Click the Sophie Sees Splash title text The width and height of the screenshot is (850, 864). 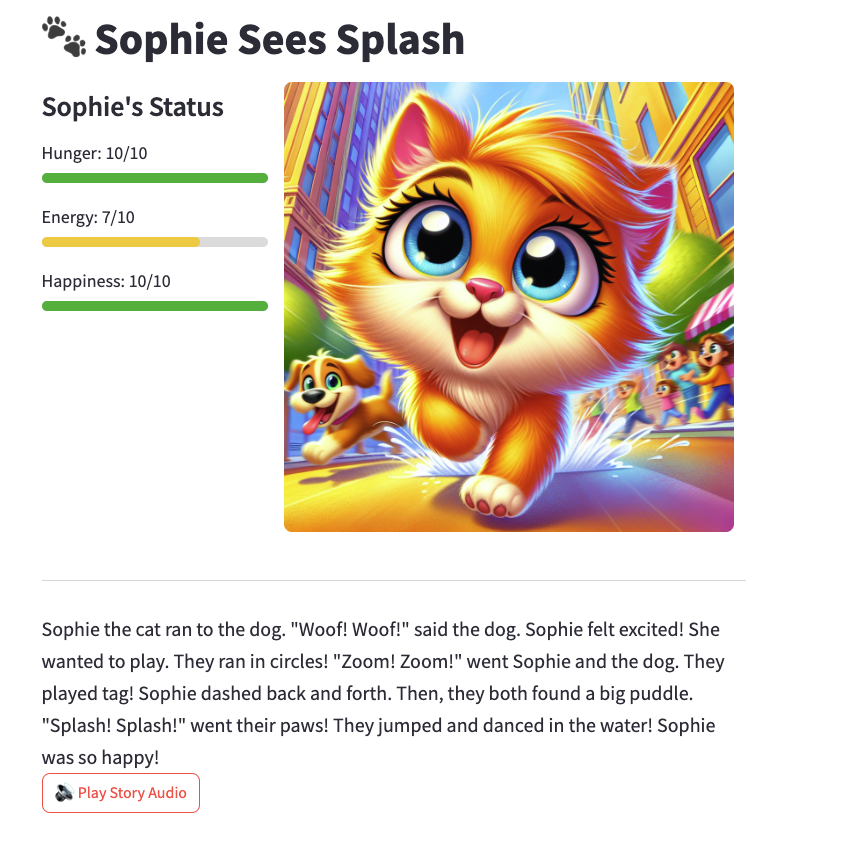point(280,39)
